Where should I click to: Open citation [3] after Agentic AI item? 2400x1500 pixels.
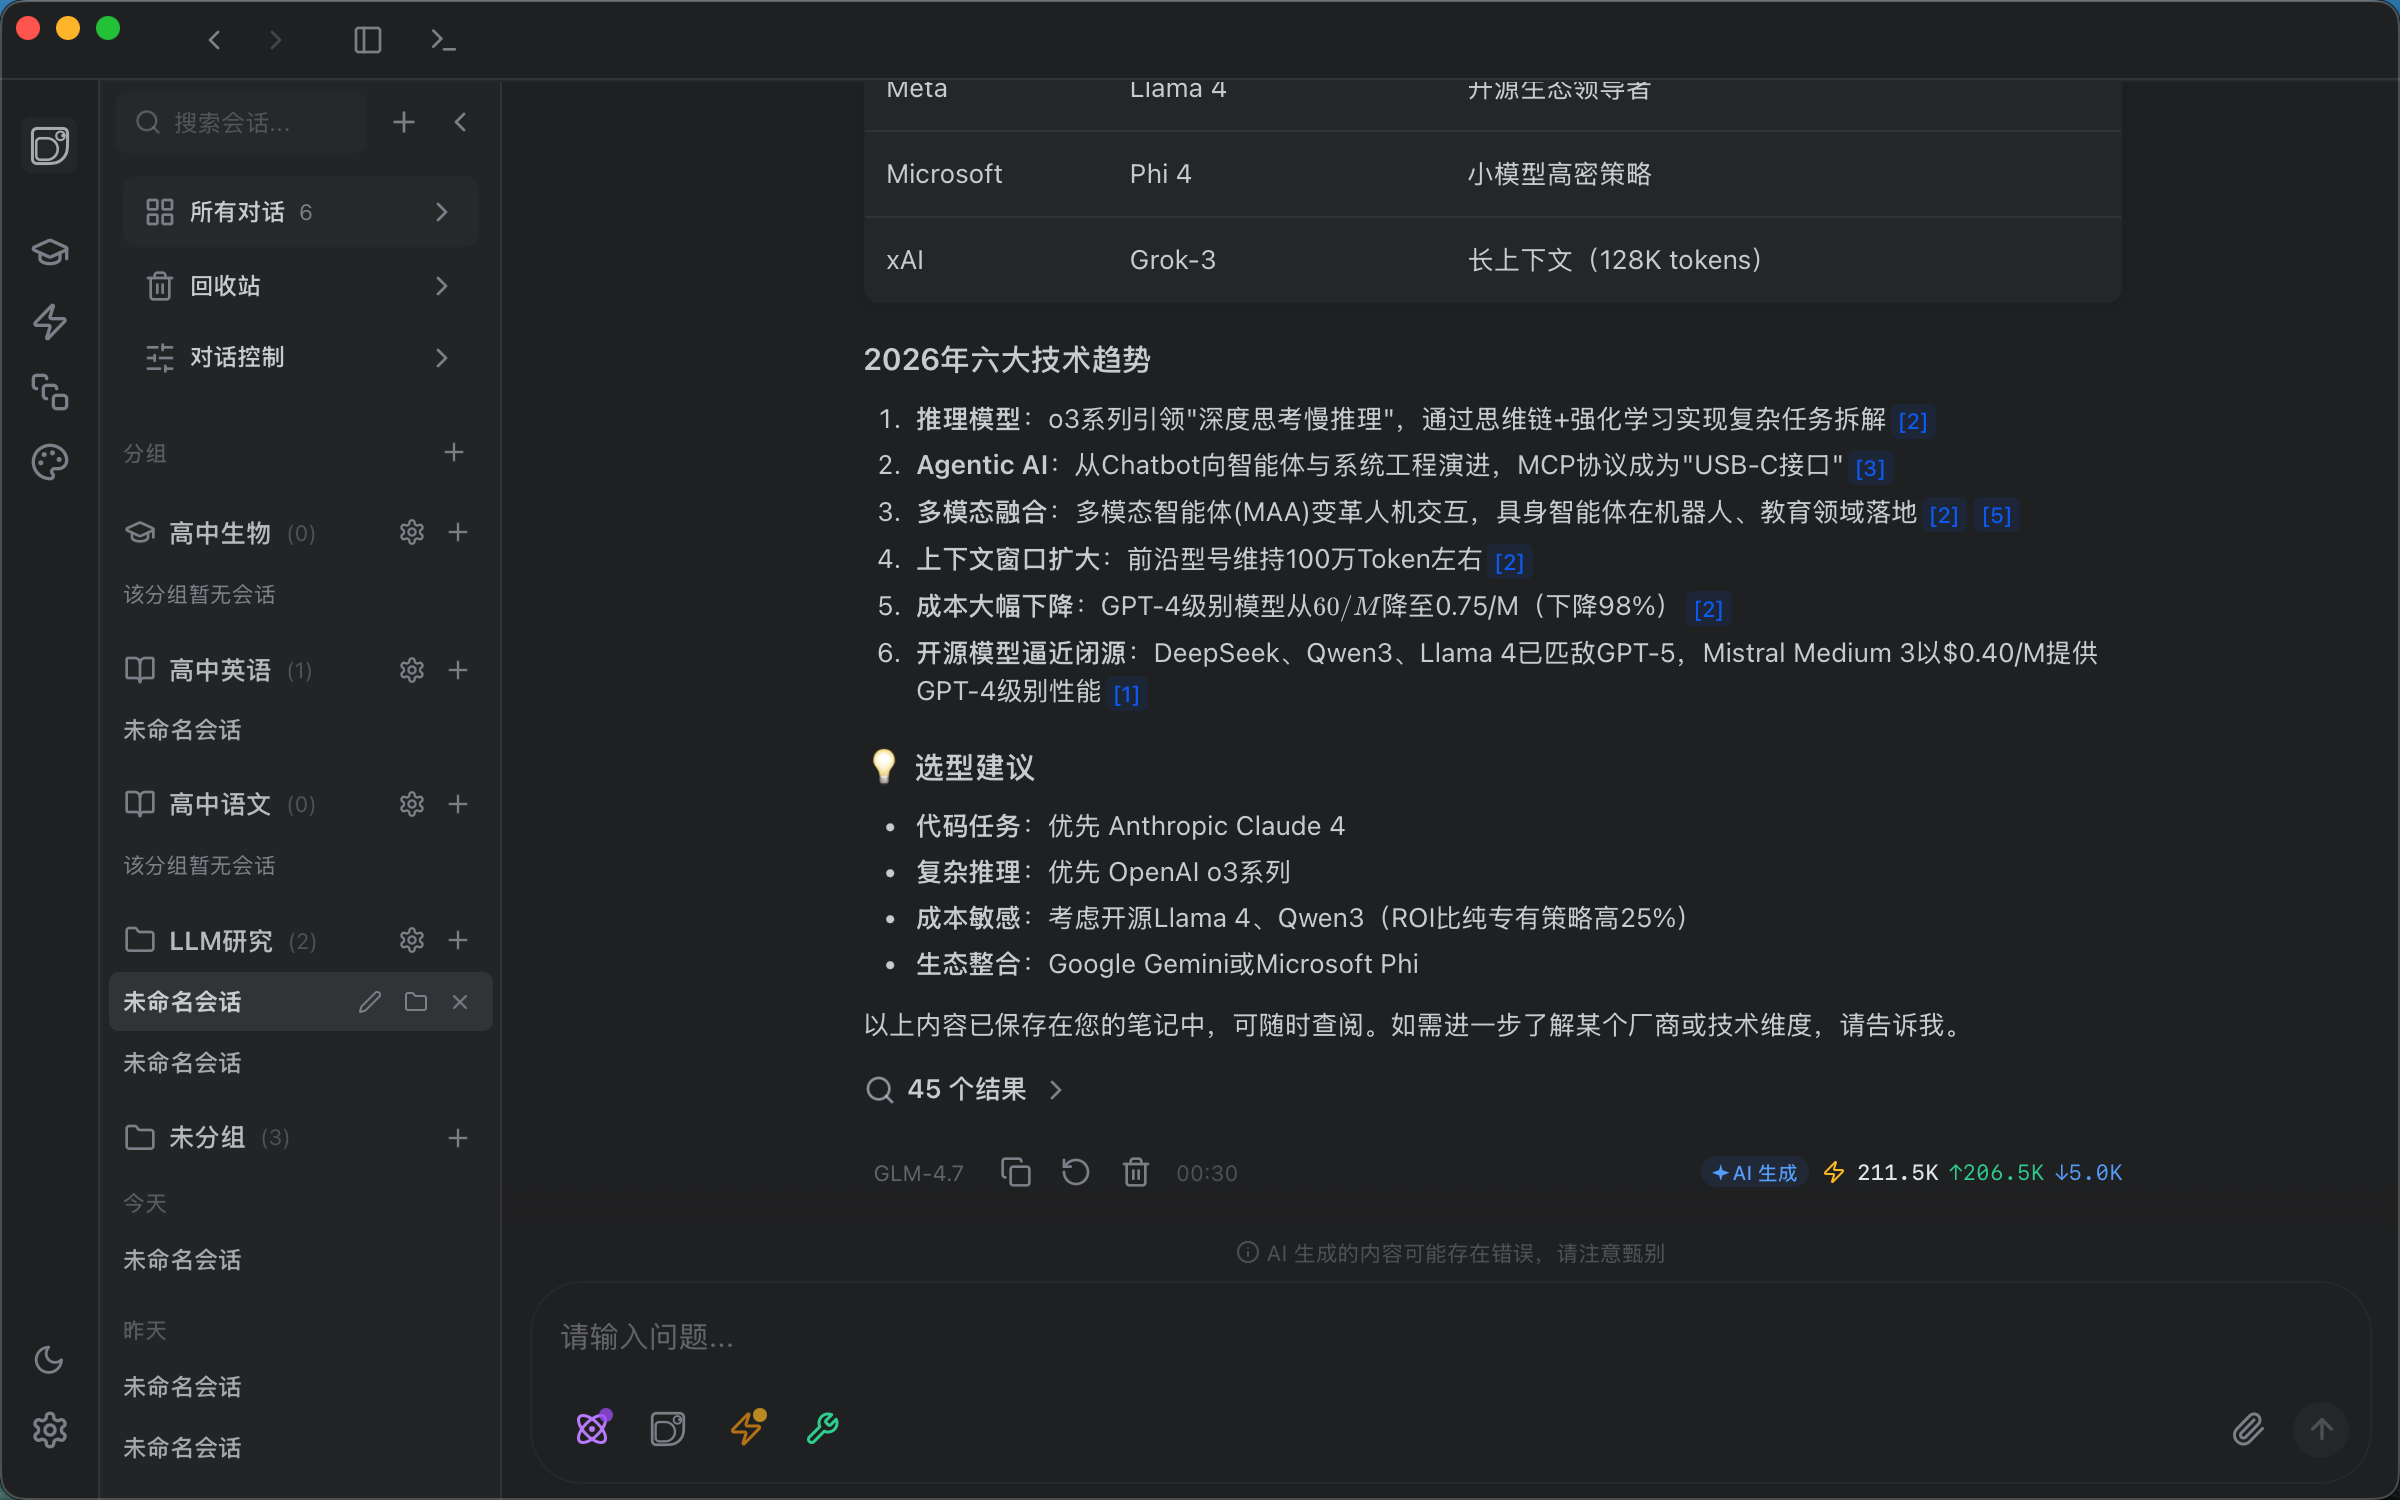click(1870, 468)
